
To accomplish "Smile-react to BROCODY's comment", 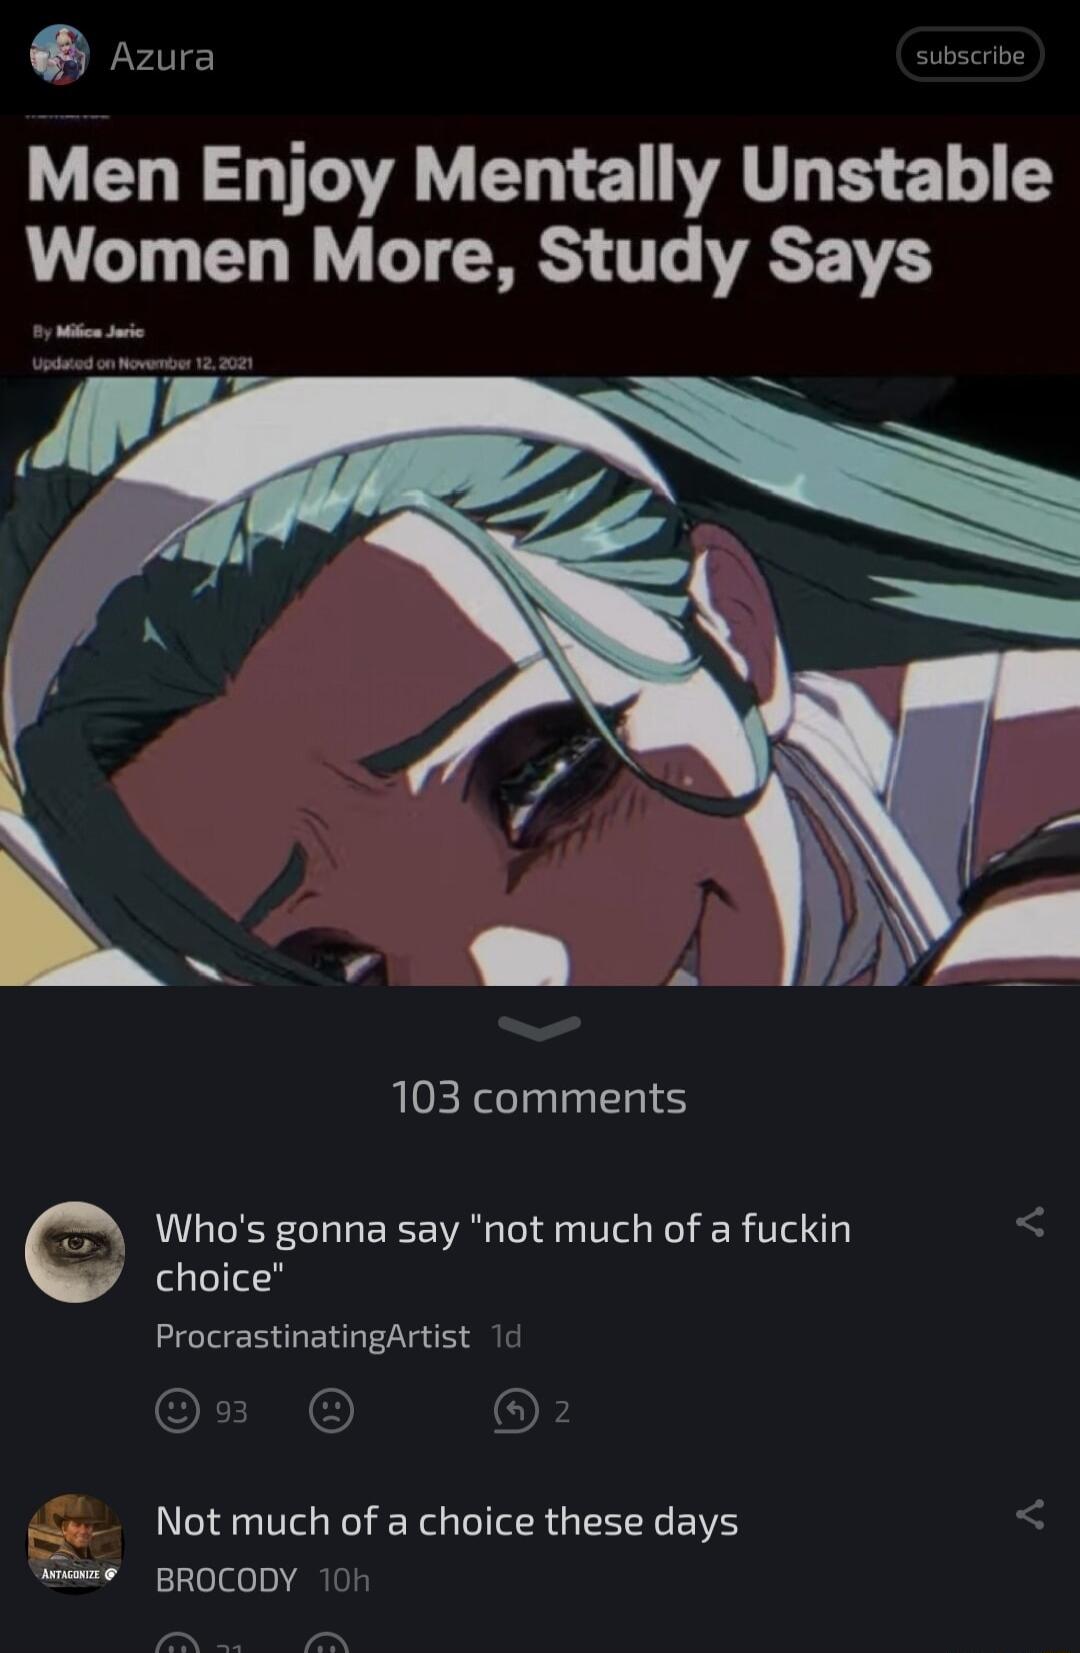I will [177, 1643].
